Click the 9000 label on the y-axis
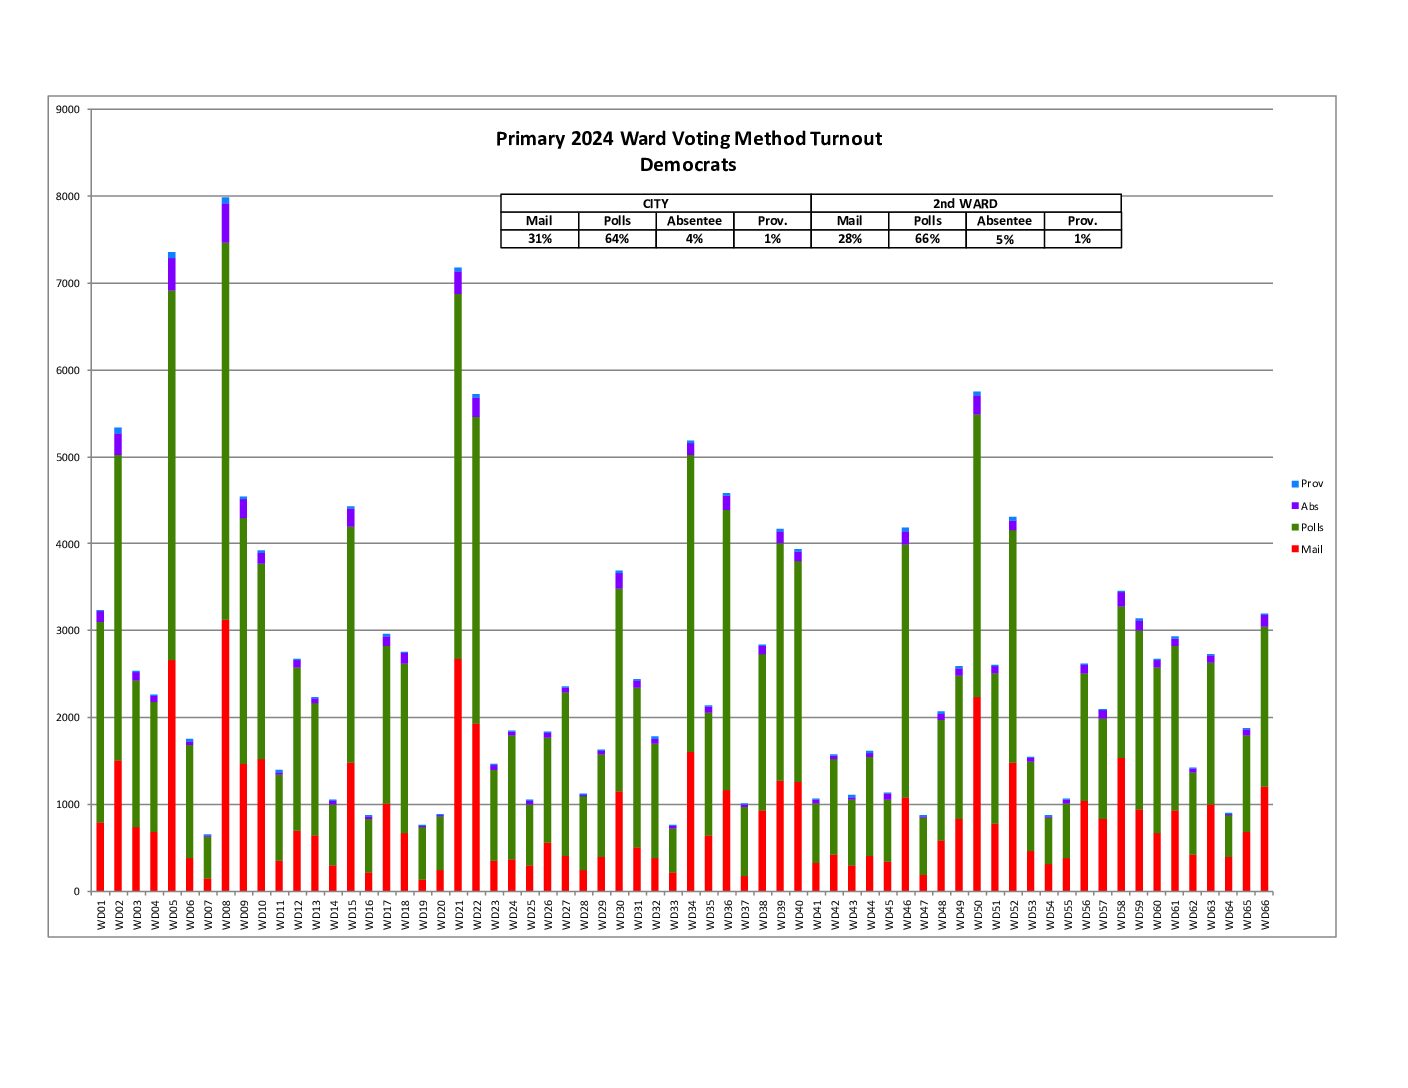The height and width of the screenshot is (1088, 1408). coord(68,110)
